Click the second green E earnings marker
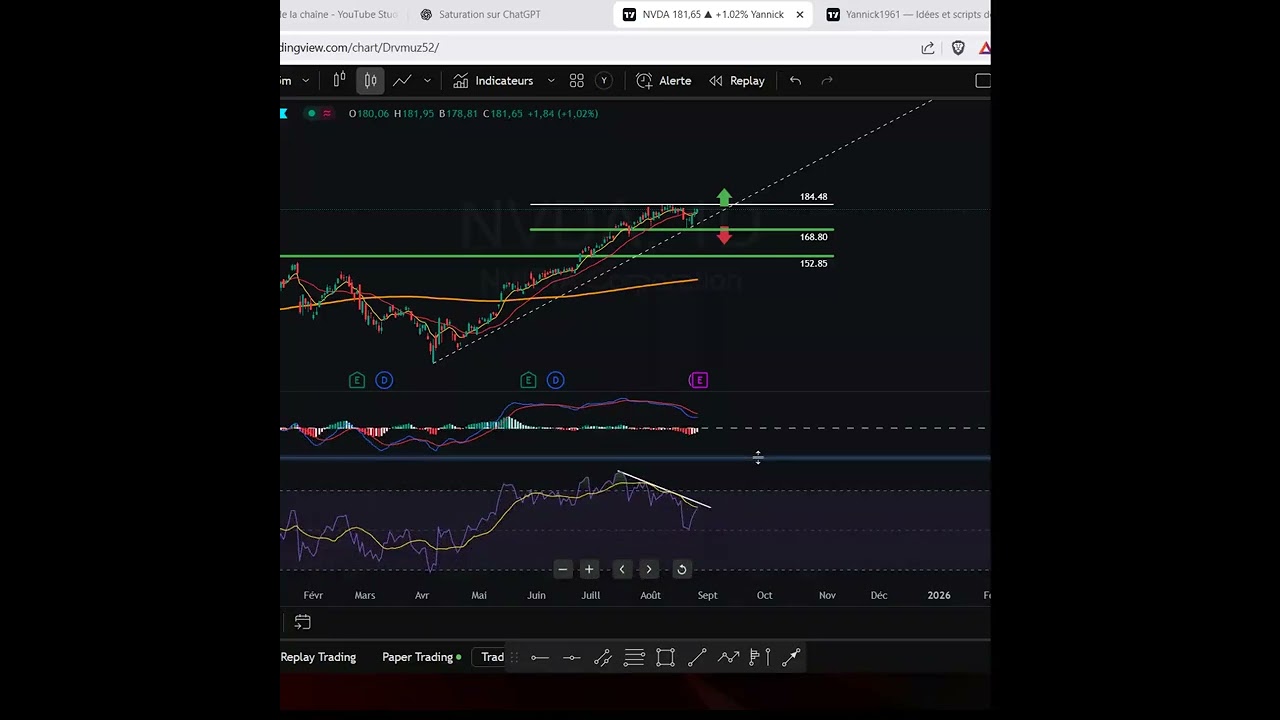Viewport: 1280px width, 720px height. pyautogui.click(x=528, y=380)
